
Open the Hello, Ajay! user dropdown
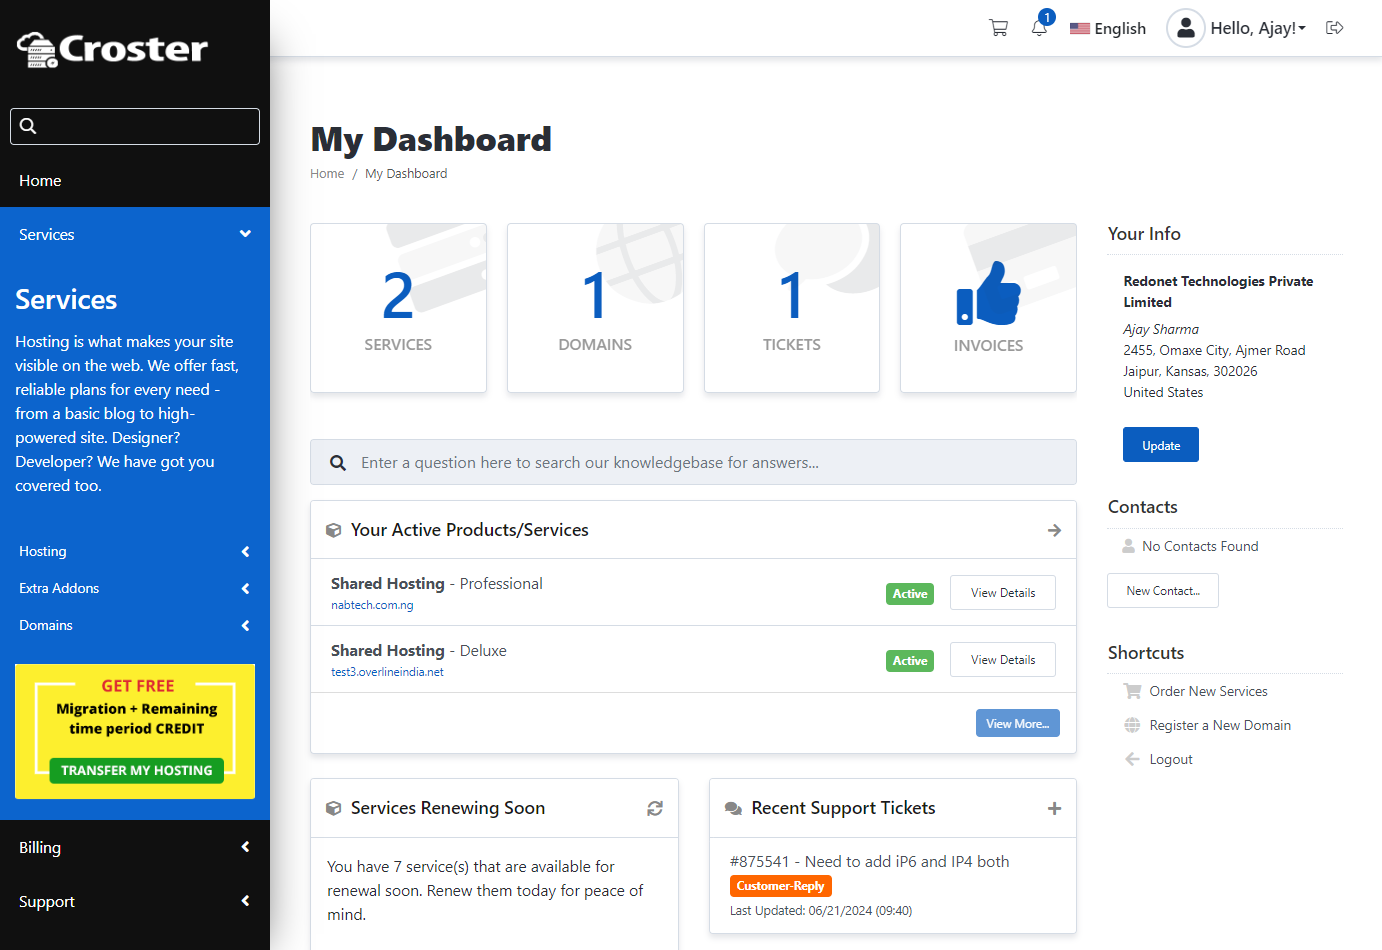coord(1240,28)
